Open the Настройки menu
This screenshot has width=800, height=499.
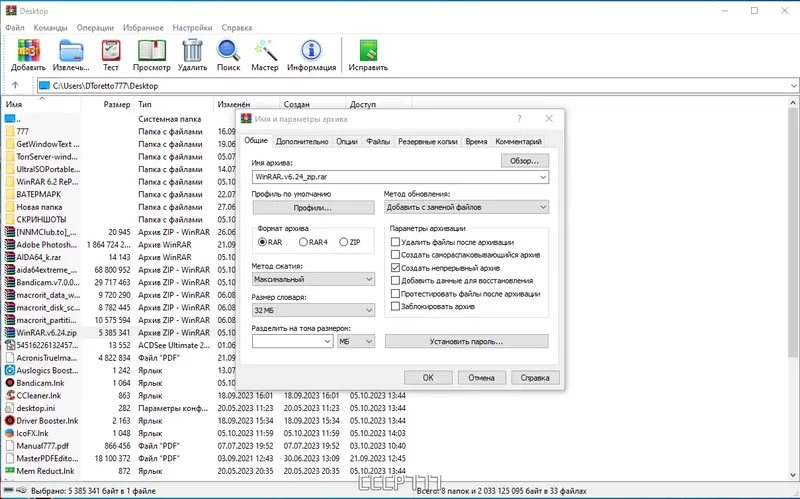pos(192,28)
